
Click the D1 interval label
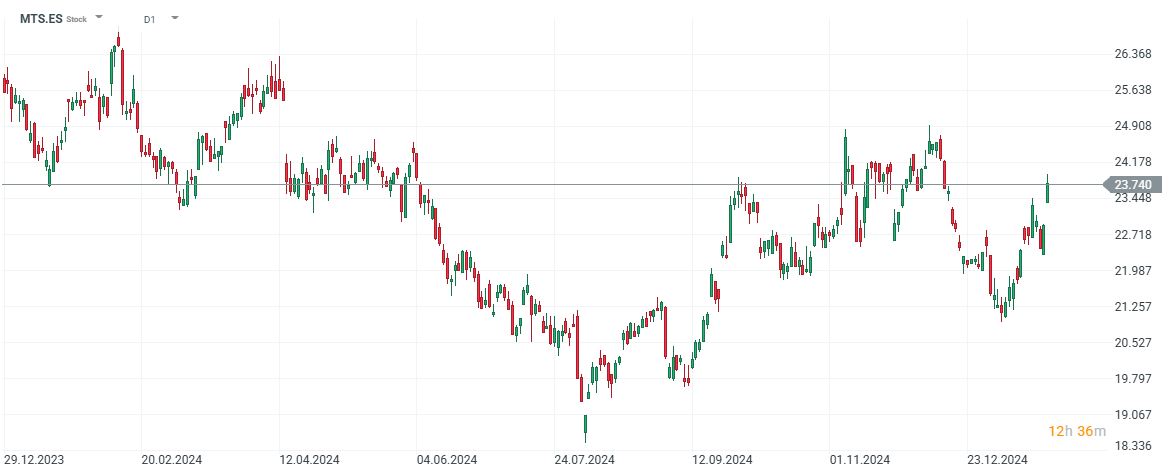click(x=149, y=19)
